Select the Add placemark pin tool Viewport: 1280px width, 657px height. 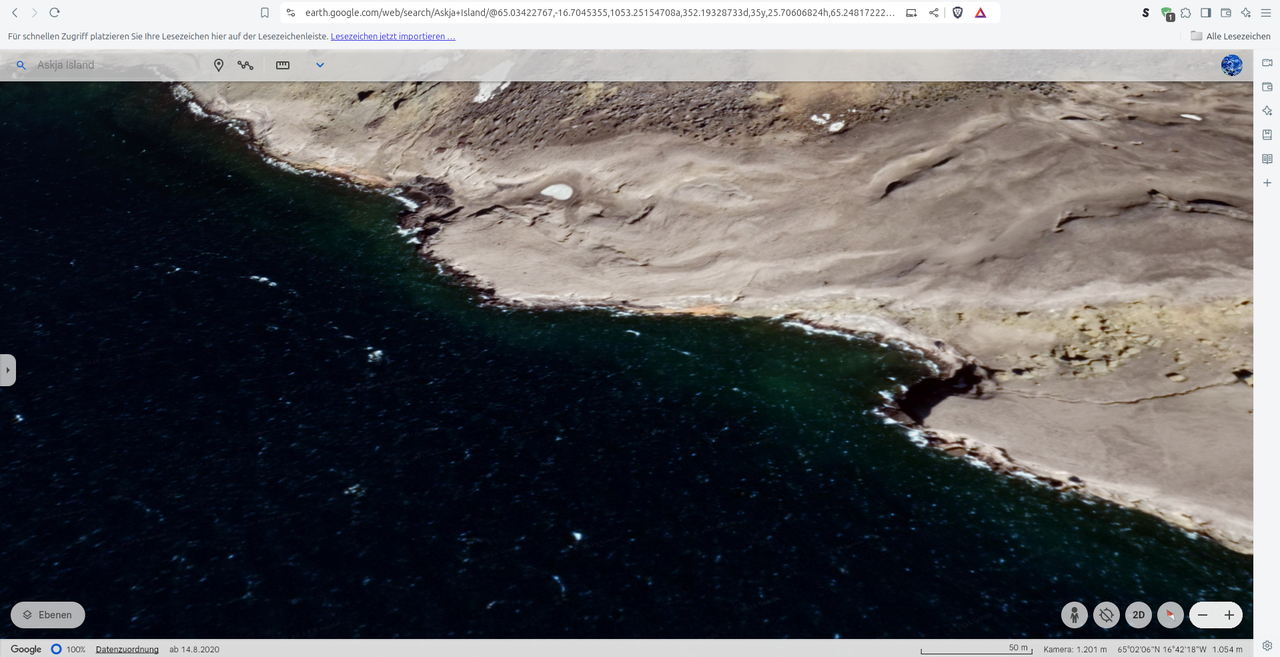click(219, 65)
